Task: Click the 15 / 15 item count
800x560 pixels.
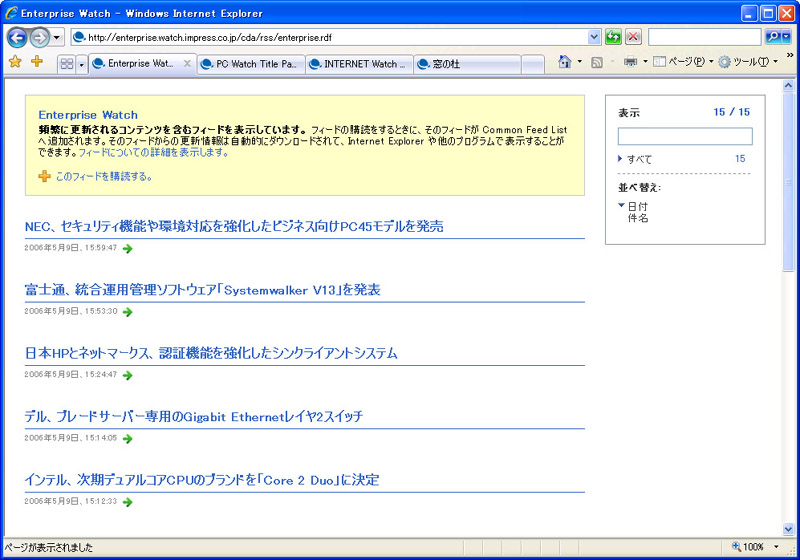Action: tap(732, 112)
